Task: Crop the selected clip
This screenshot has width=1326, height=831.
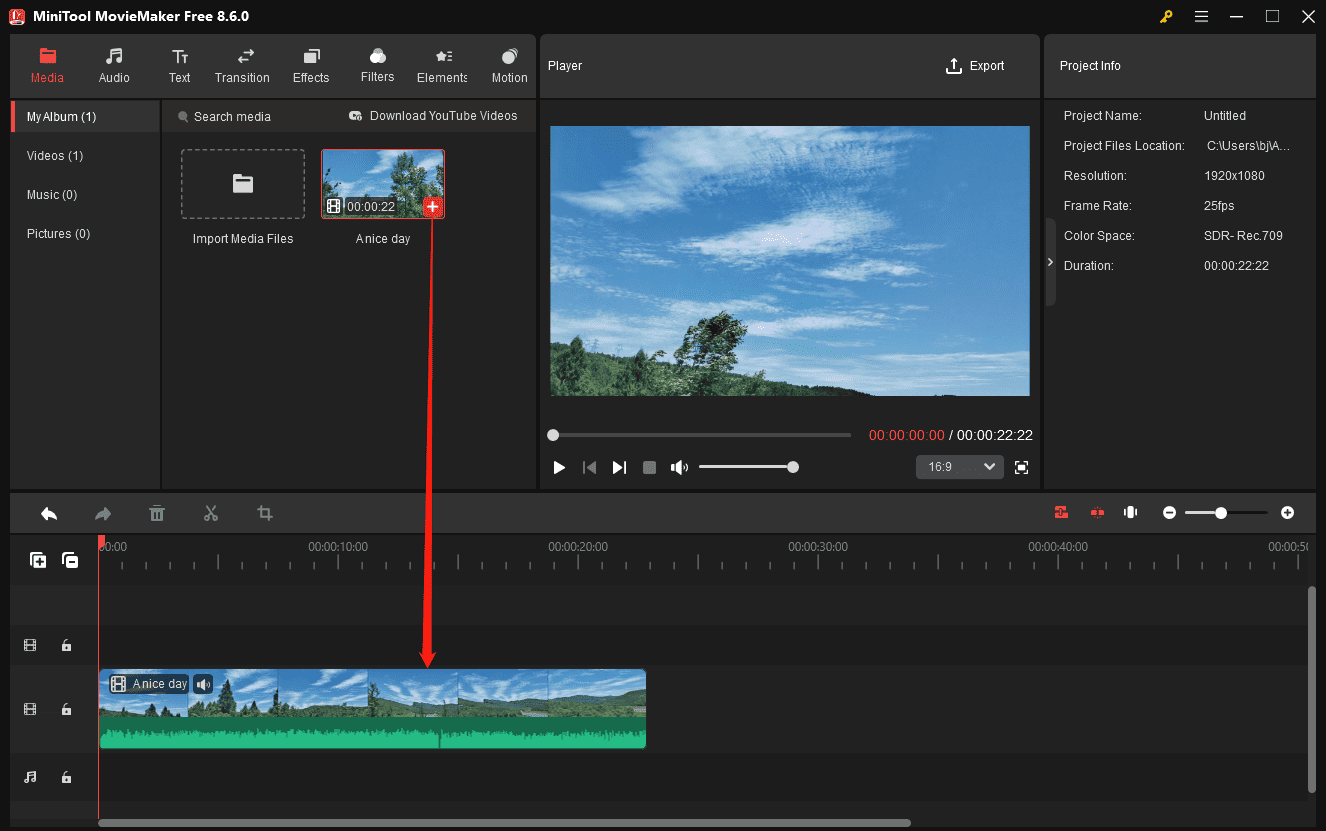Action: pos(264,513)
